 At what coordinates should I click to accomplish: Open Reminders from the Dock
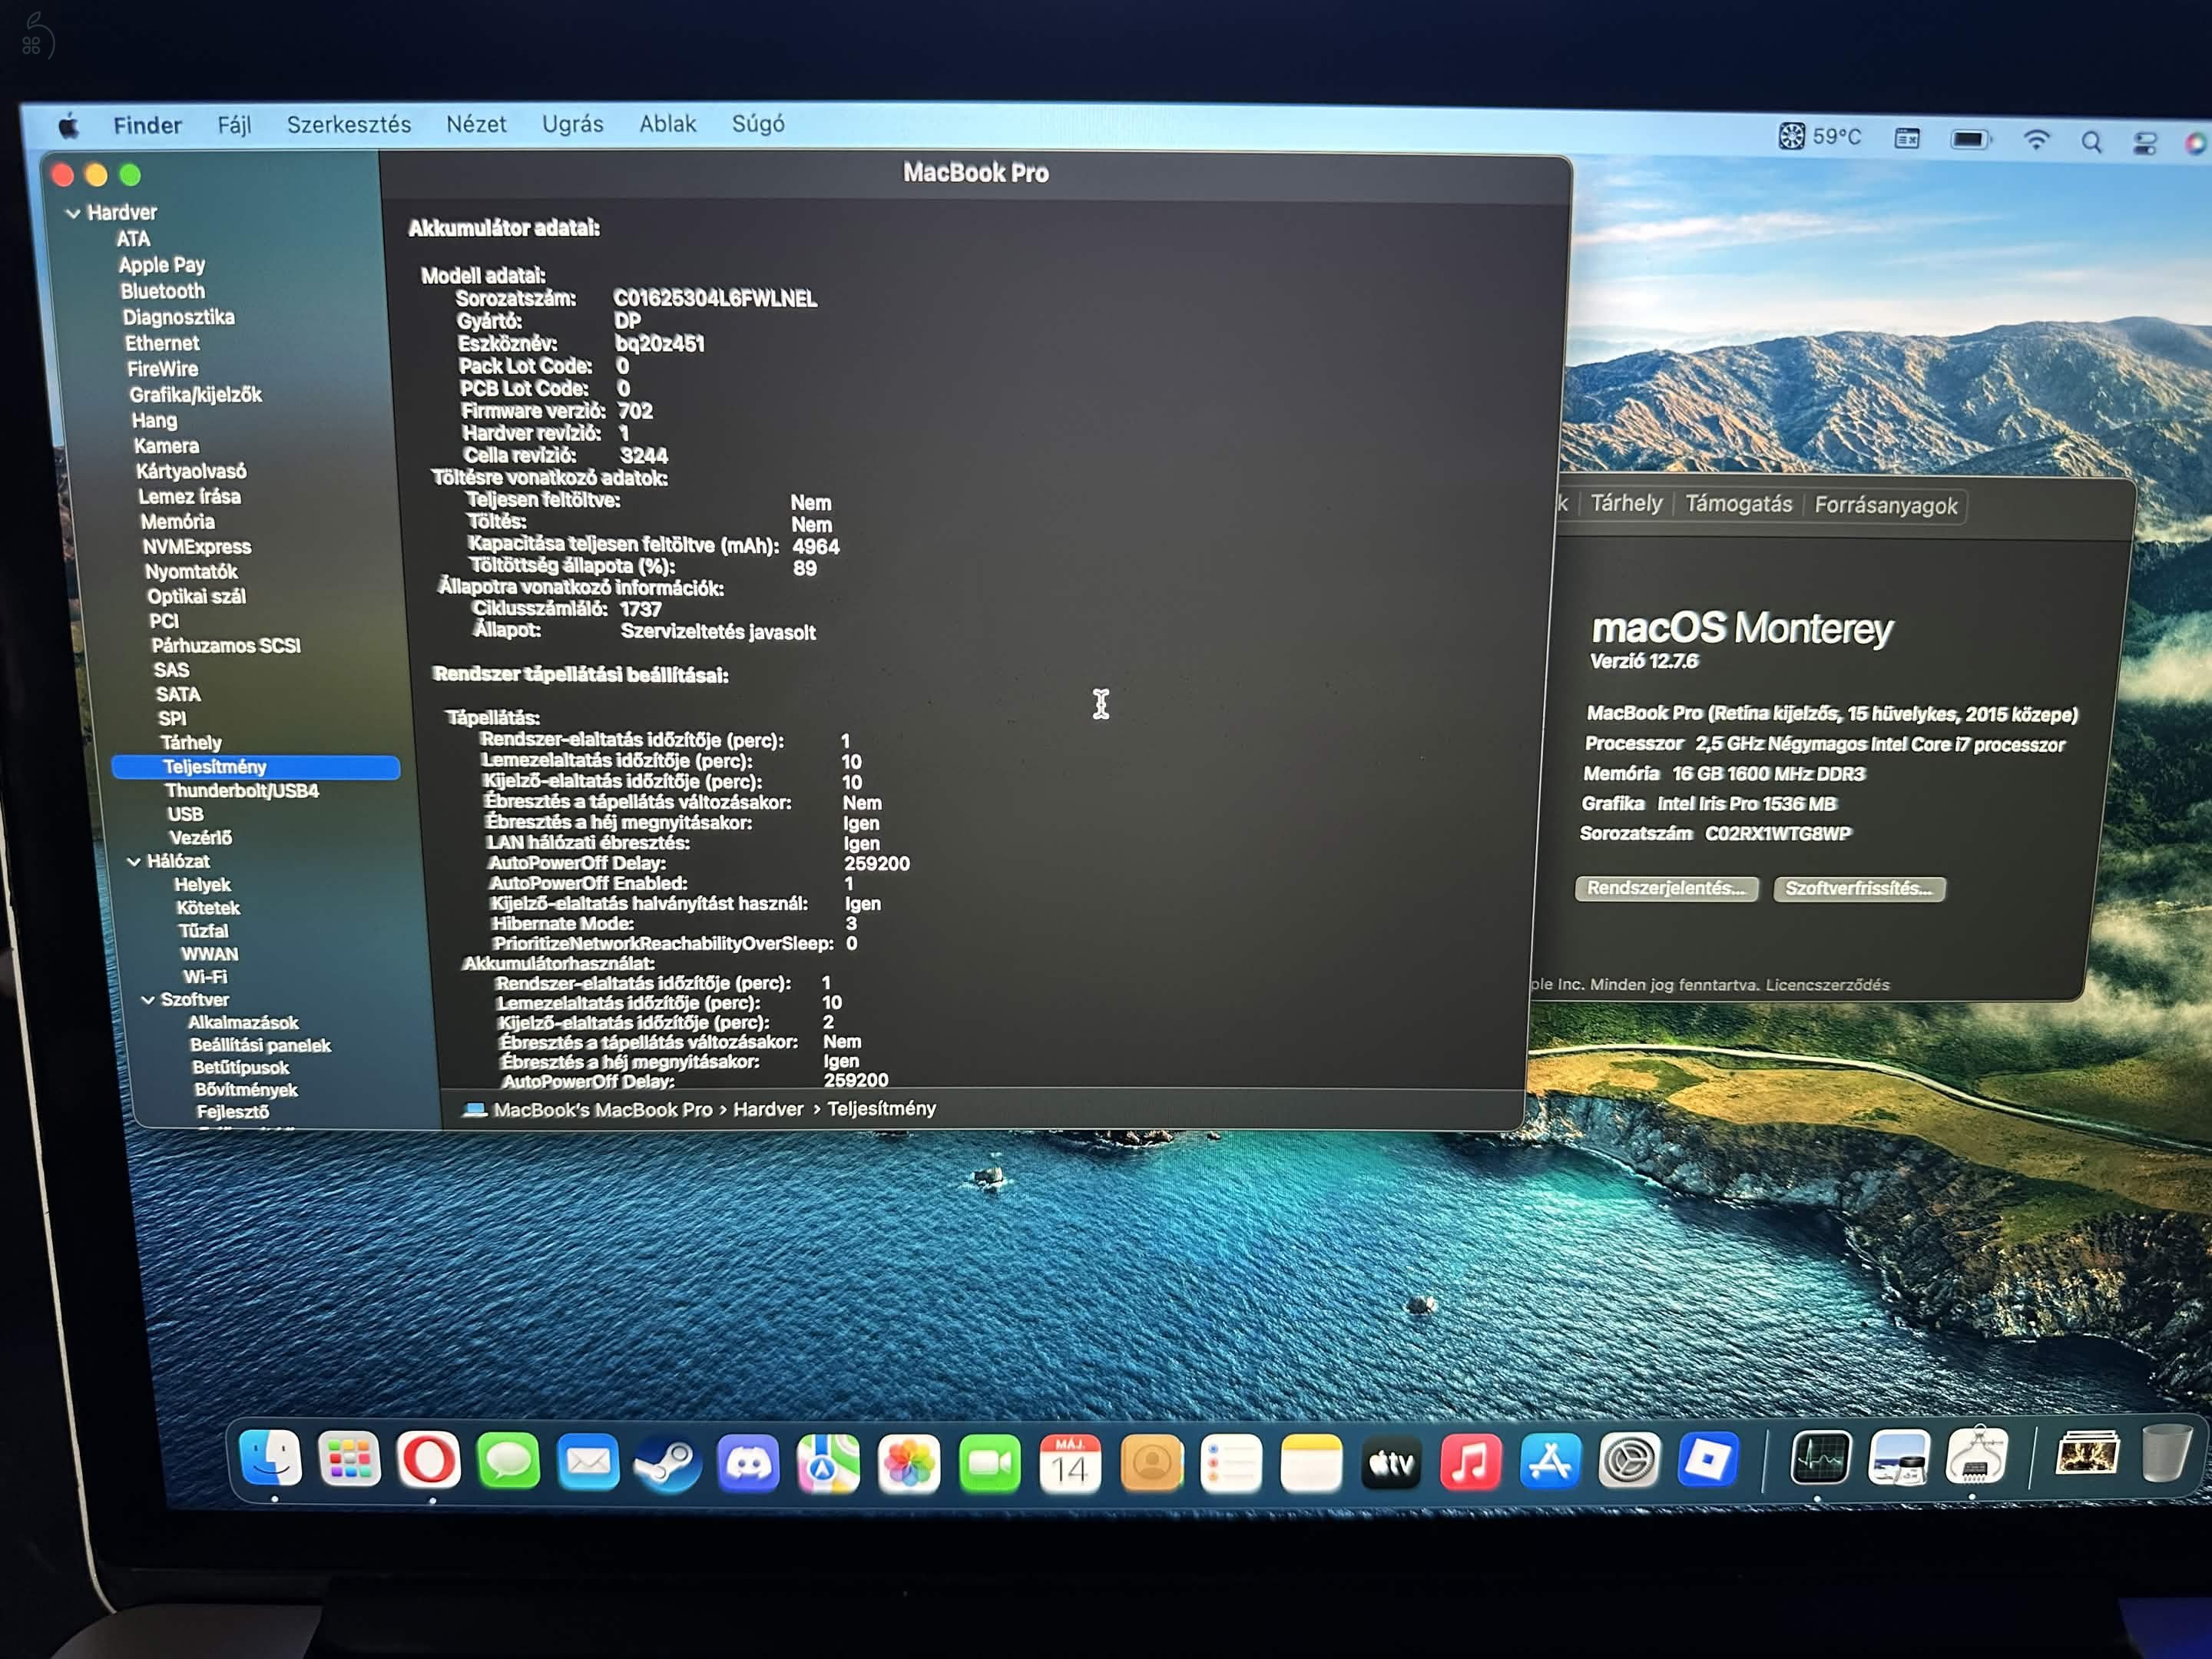pos(1231,1465)
